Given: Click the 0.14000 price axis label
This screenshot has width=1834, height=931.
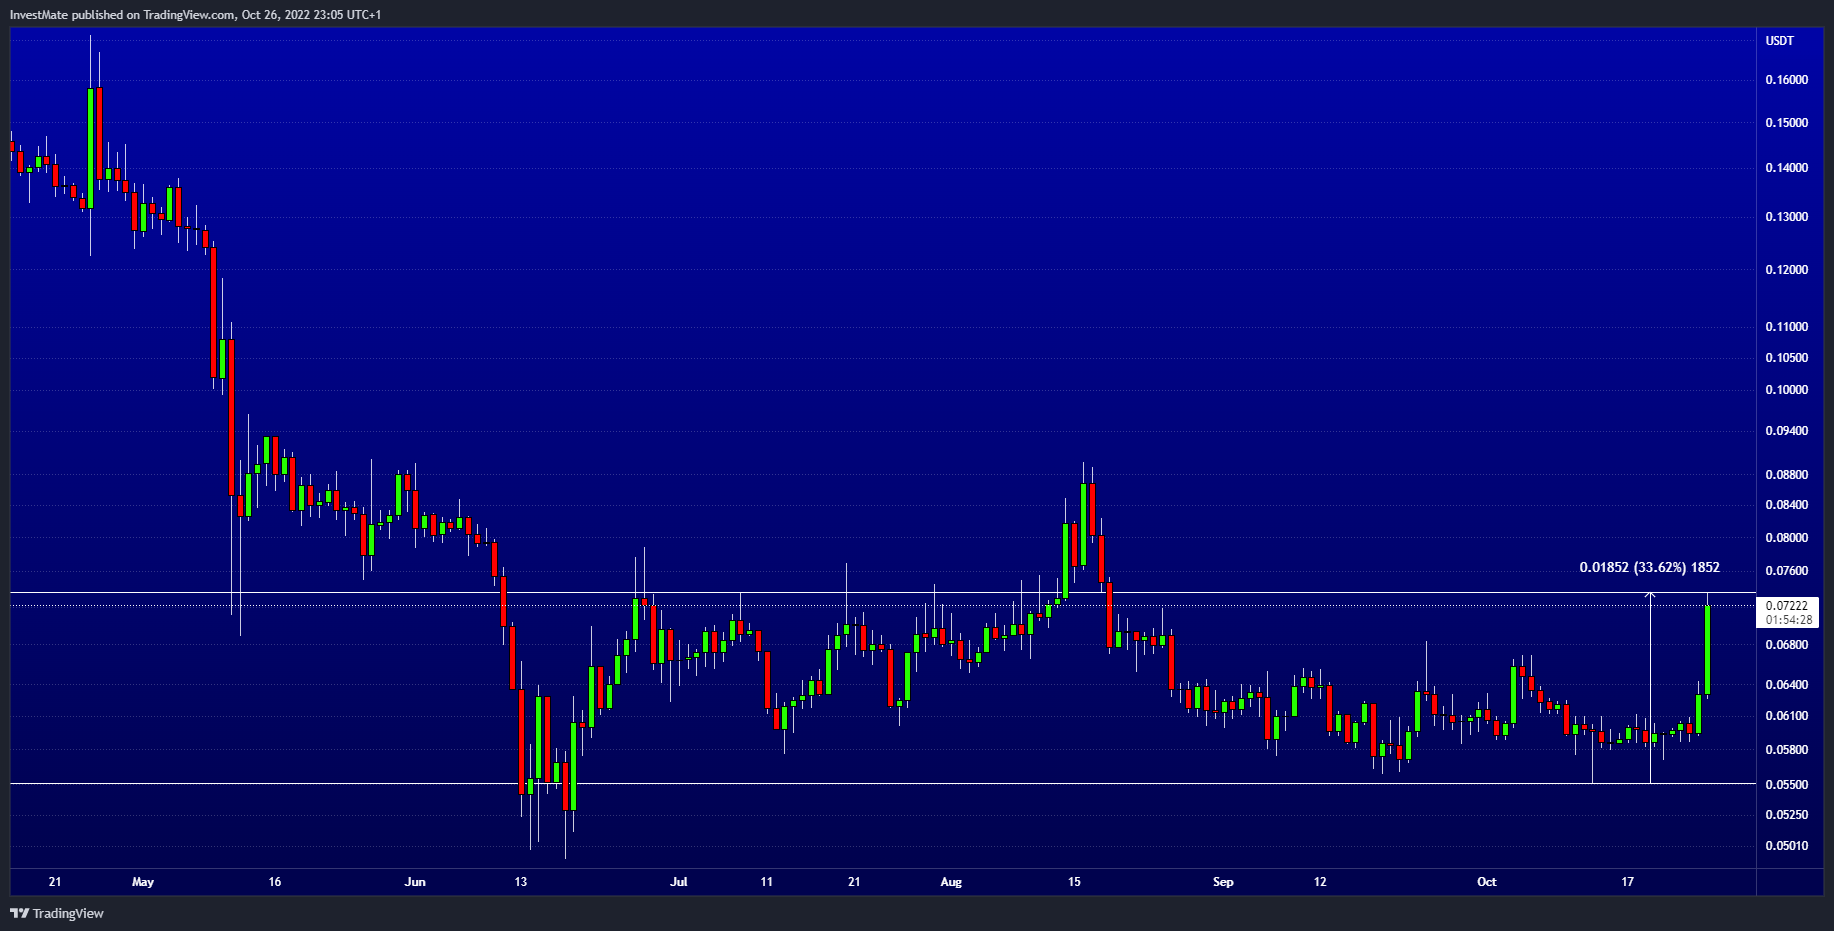Looking at the screenshot, I should (1787, 168).
